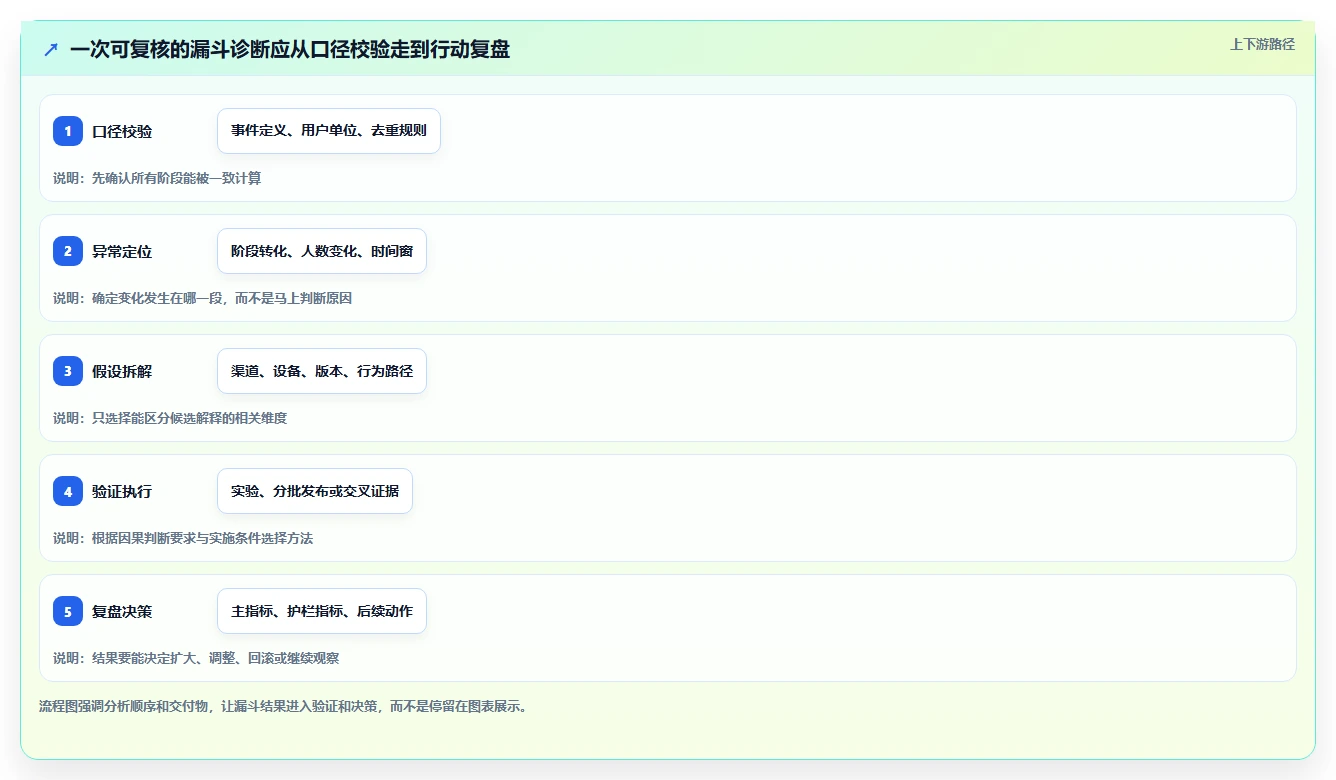Click the heading 一次可复核的漏斗诊断应从口径校验走到行动复盘
The width and height of the screenshot is (1336, 780).
pos(290,49)
